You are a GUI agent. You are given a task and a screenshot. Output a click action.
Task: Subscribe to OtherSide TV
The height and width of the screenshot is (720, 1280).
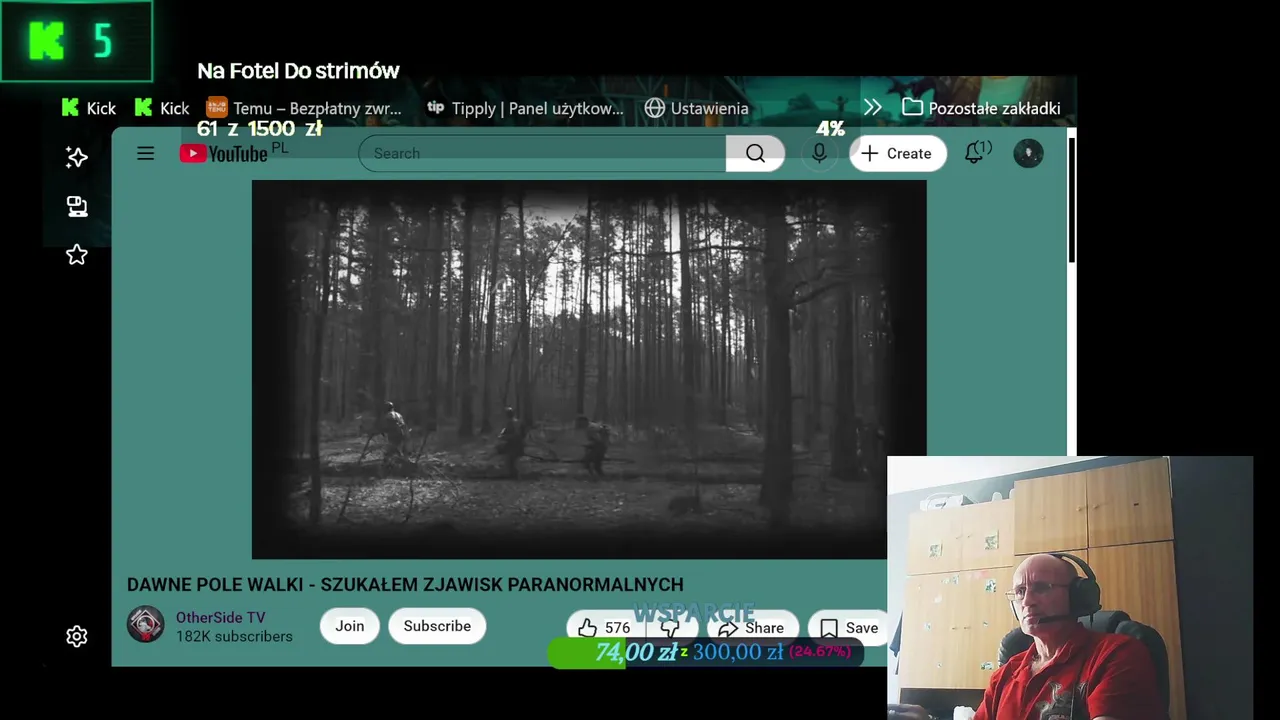tap(437, 626)
